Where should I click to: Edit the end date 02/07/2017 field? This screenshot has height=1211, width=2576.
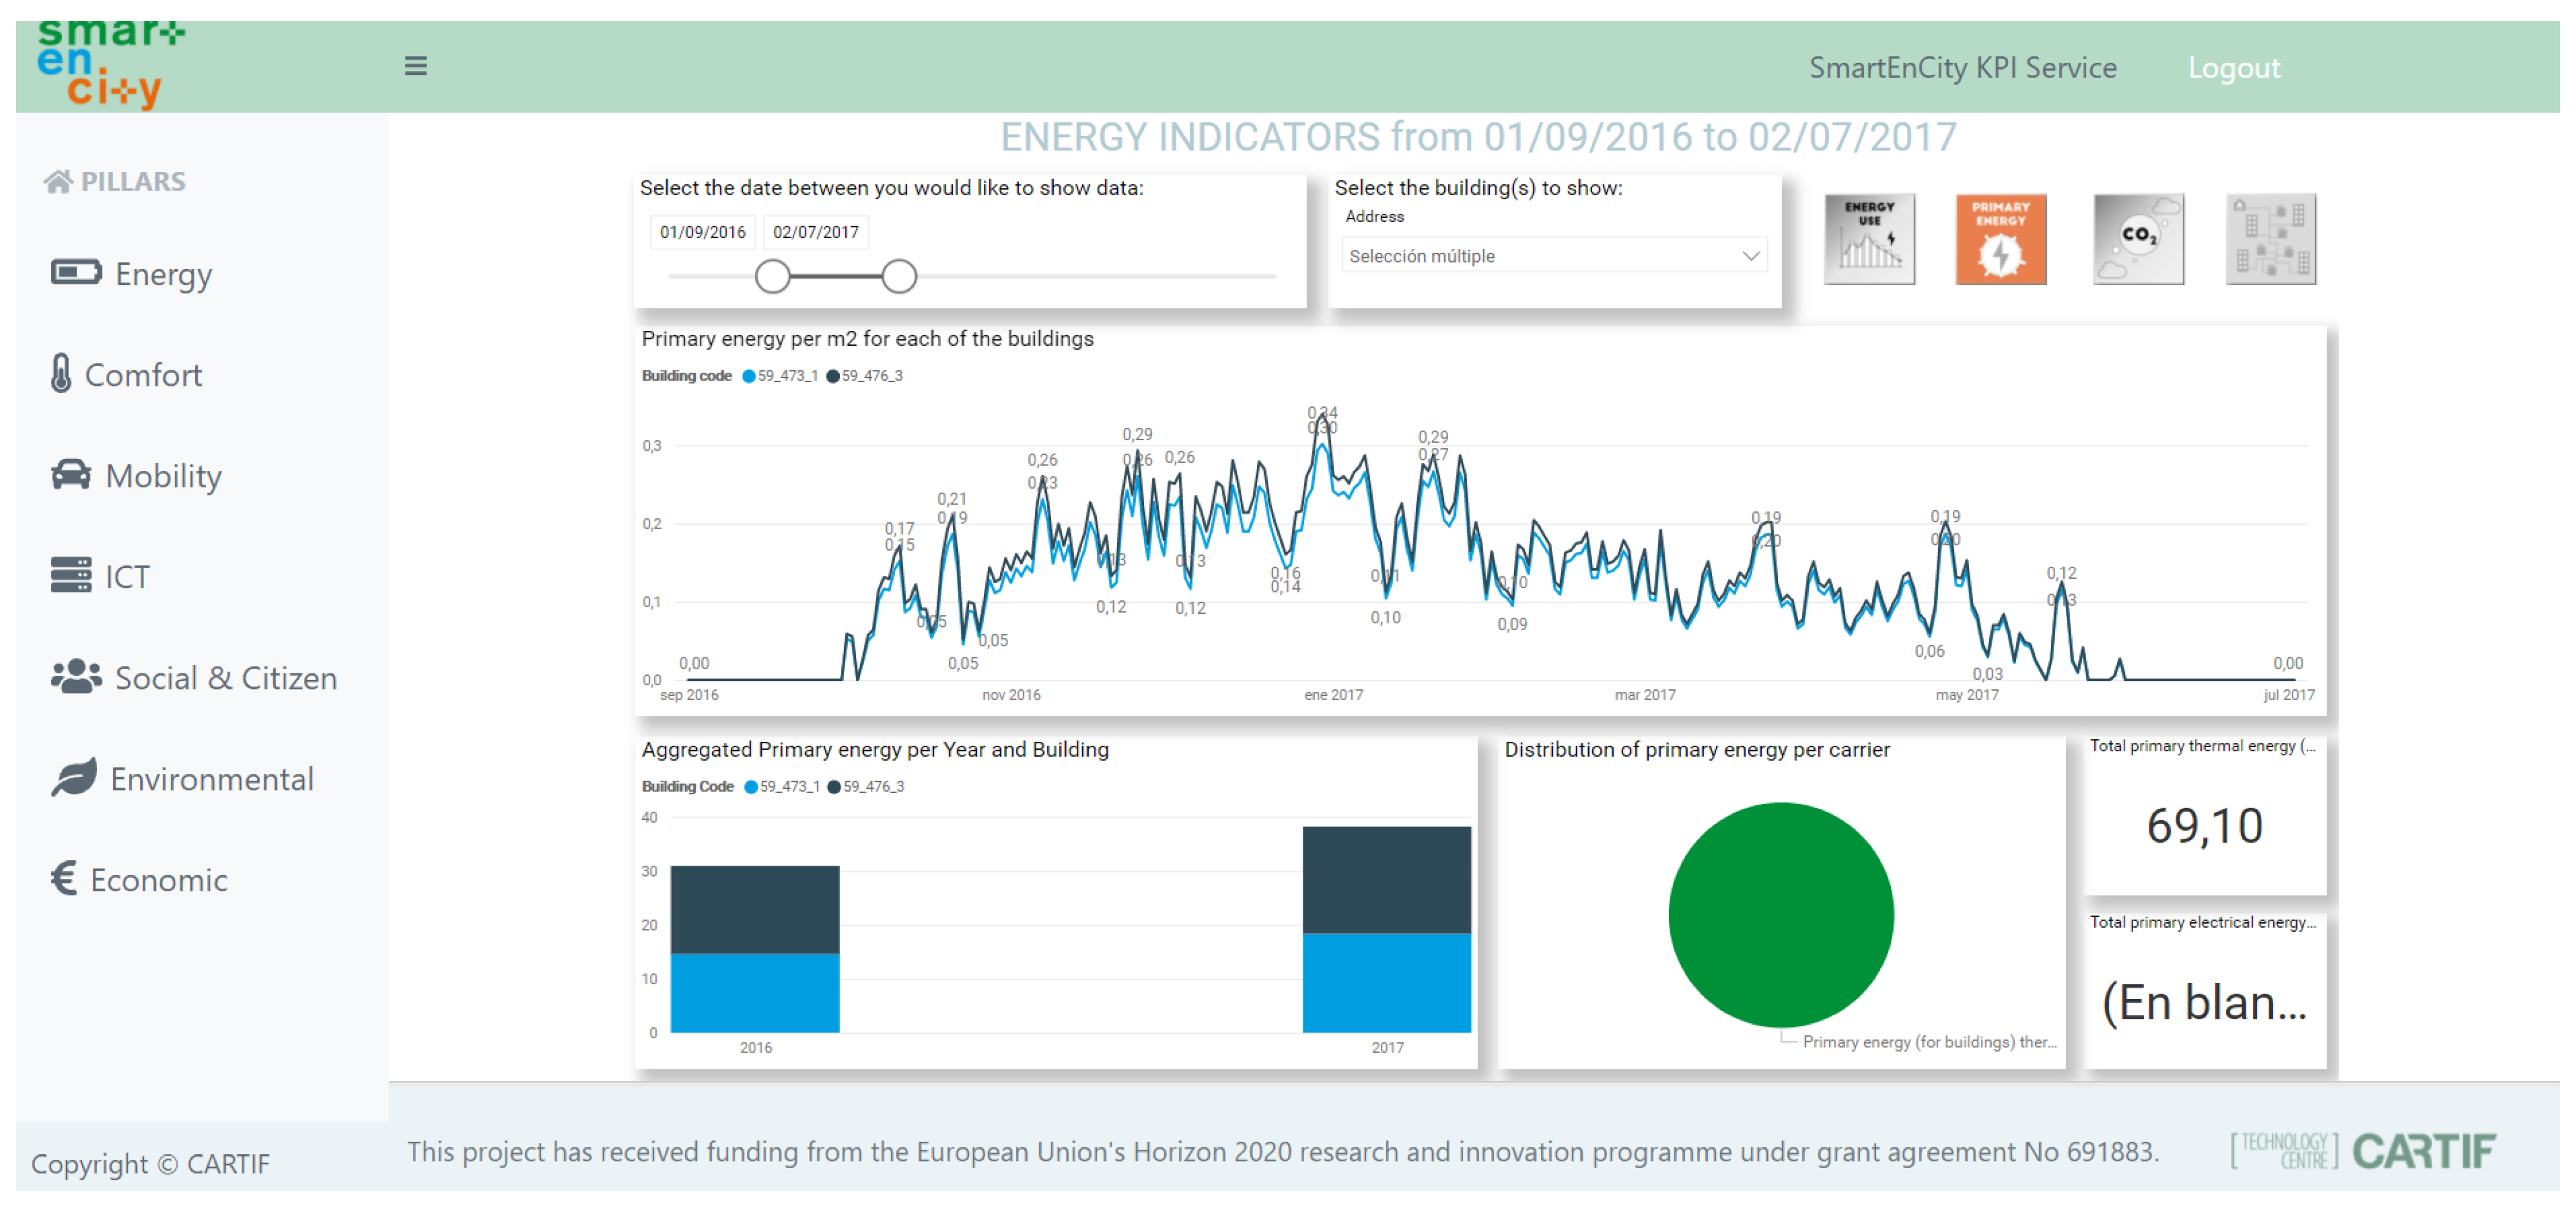815,232
